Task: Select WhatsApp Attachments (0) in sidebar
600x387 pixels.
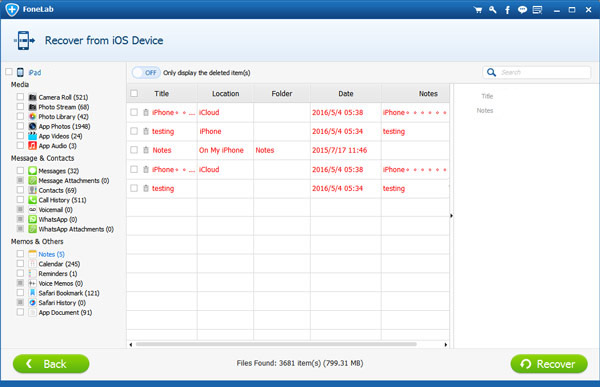Action: (x=76, y=229)
